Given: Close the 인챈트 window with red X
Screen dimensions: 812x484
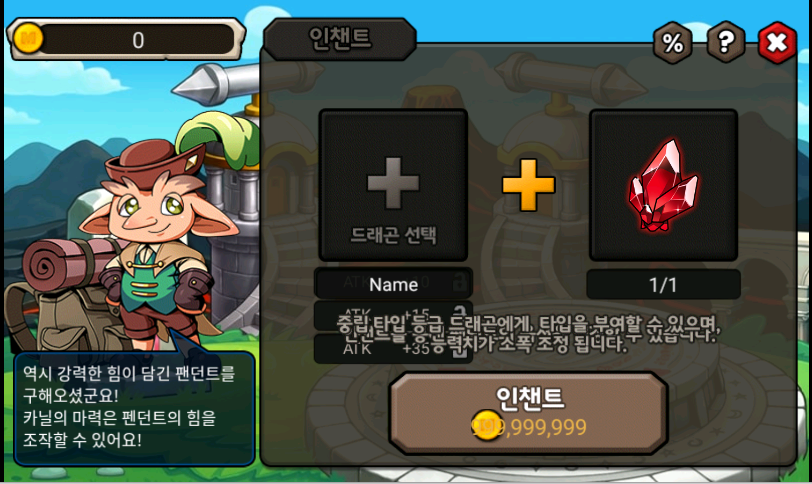Looking at the screenshot, I should tap(777, 42).
